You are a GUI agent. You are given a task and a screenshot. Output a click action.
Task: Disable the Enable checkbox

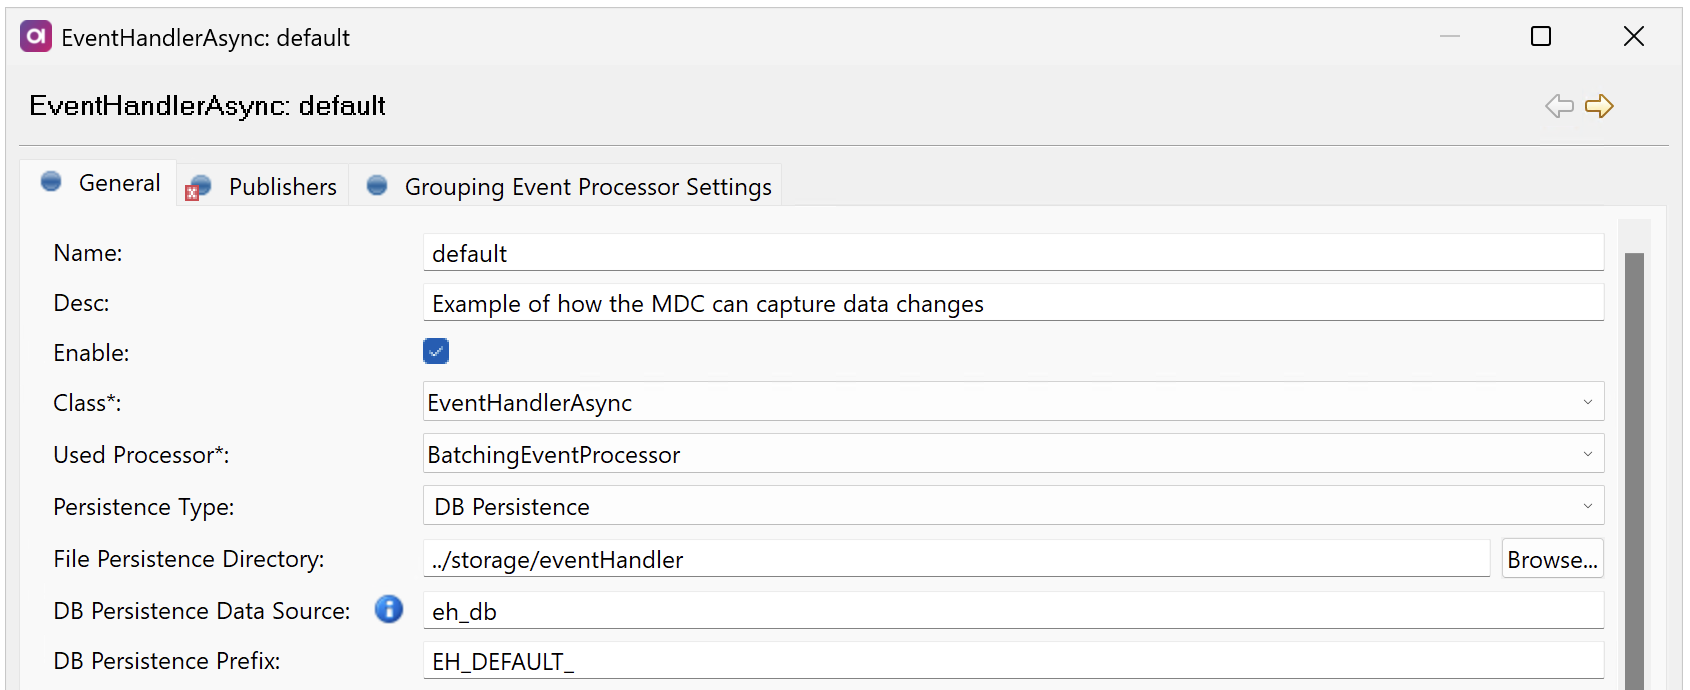pyautogui.click(x=435, y=351)
